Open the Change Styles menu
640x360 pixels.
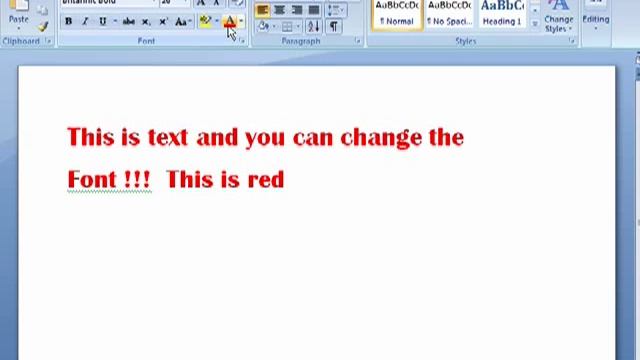point(559,16)
